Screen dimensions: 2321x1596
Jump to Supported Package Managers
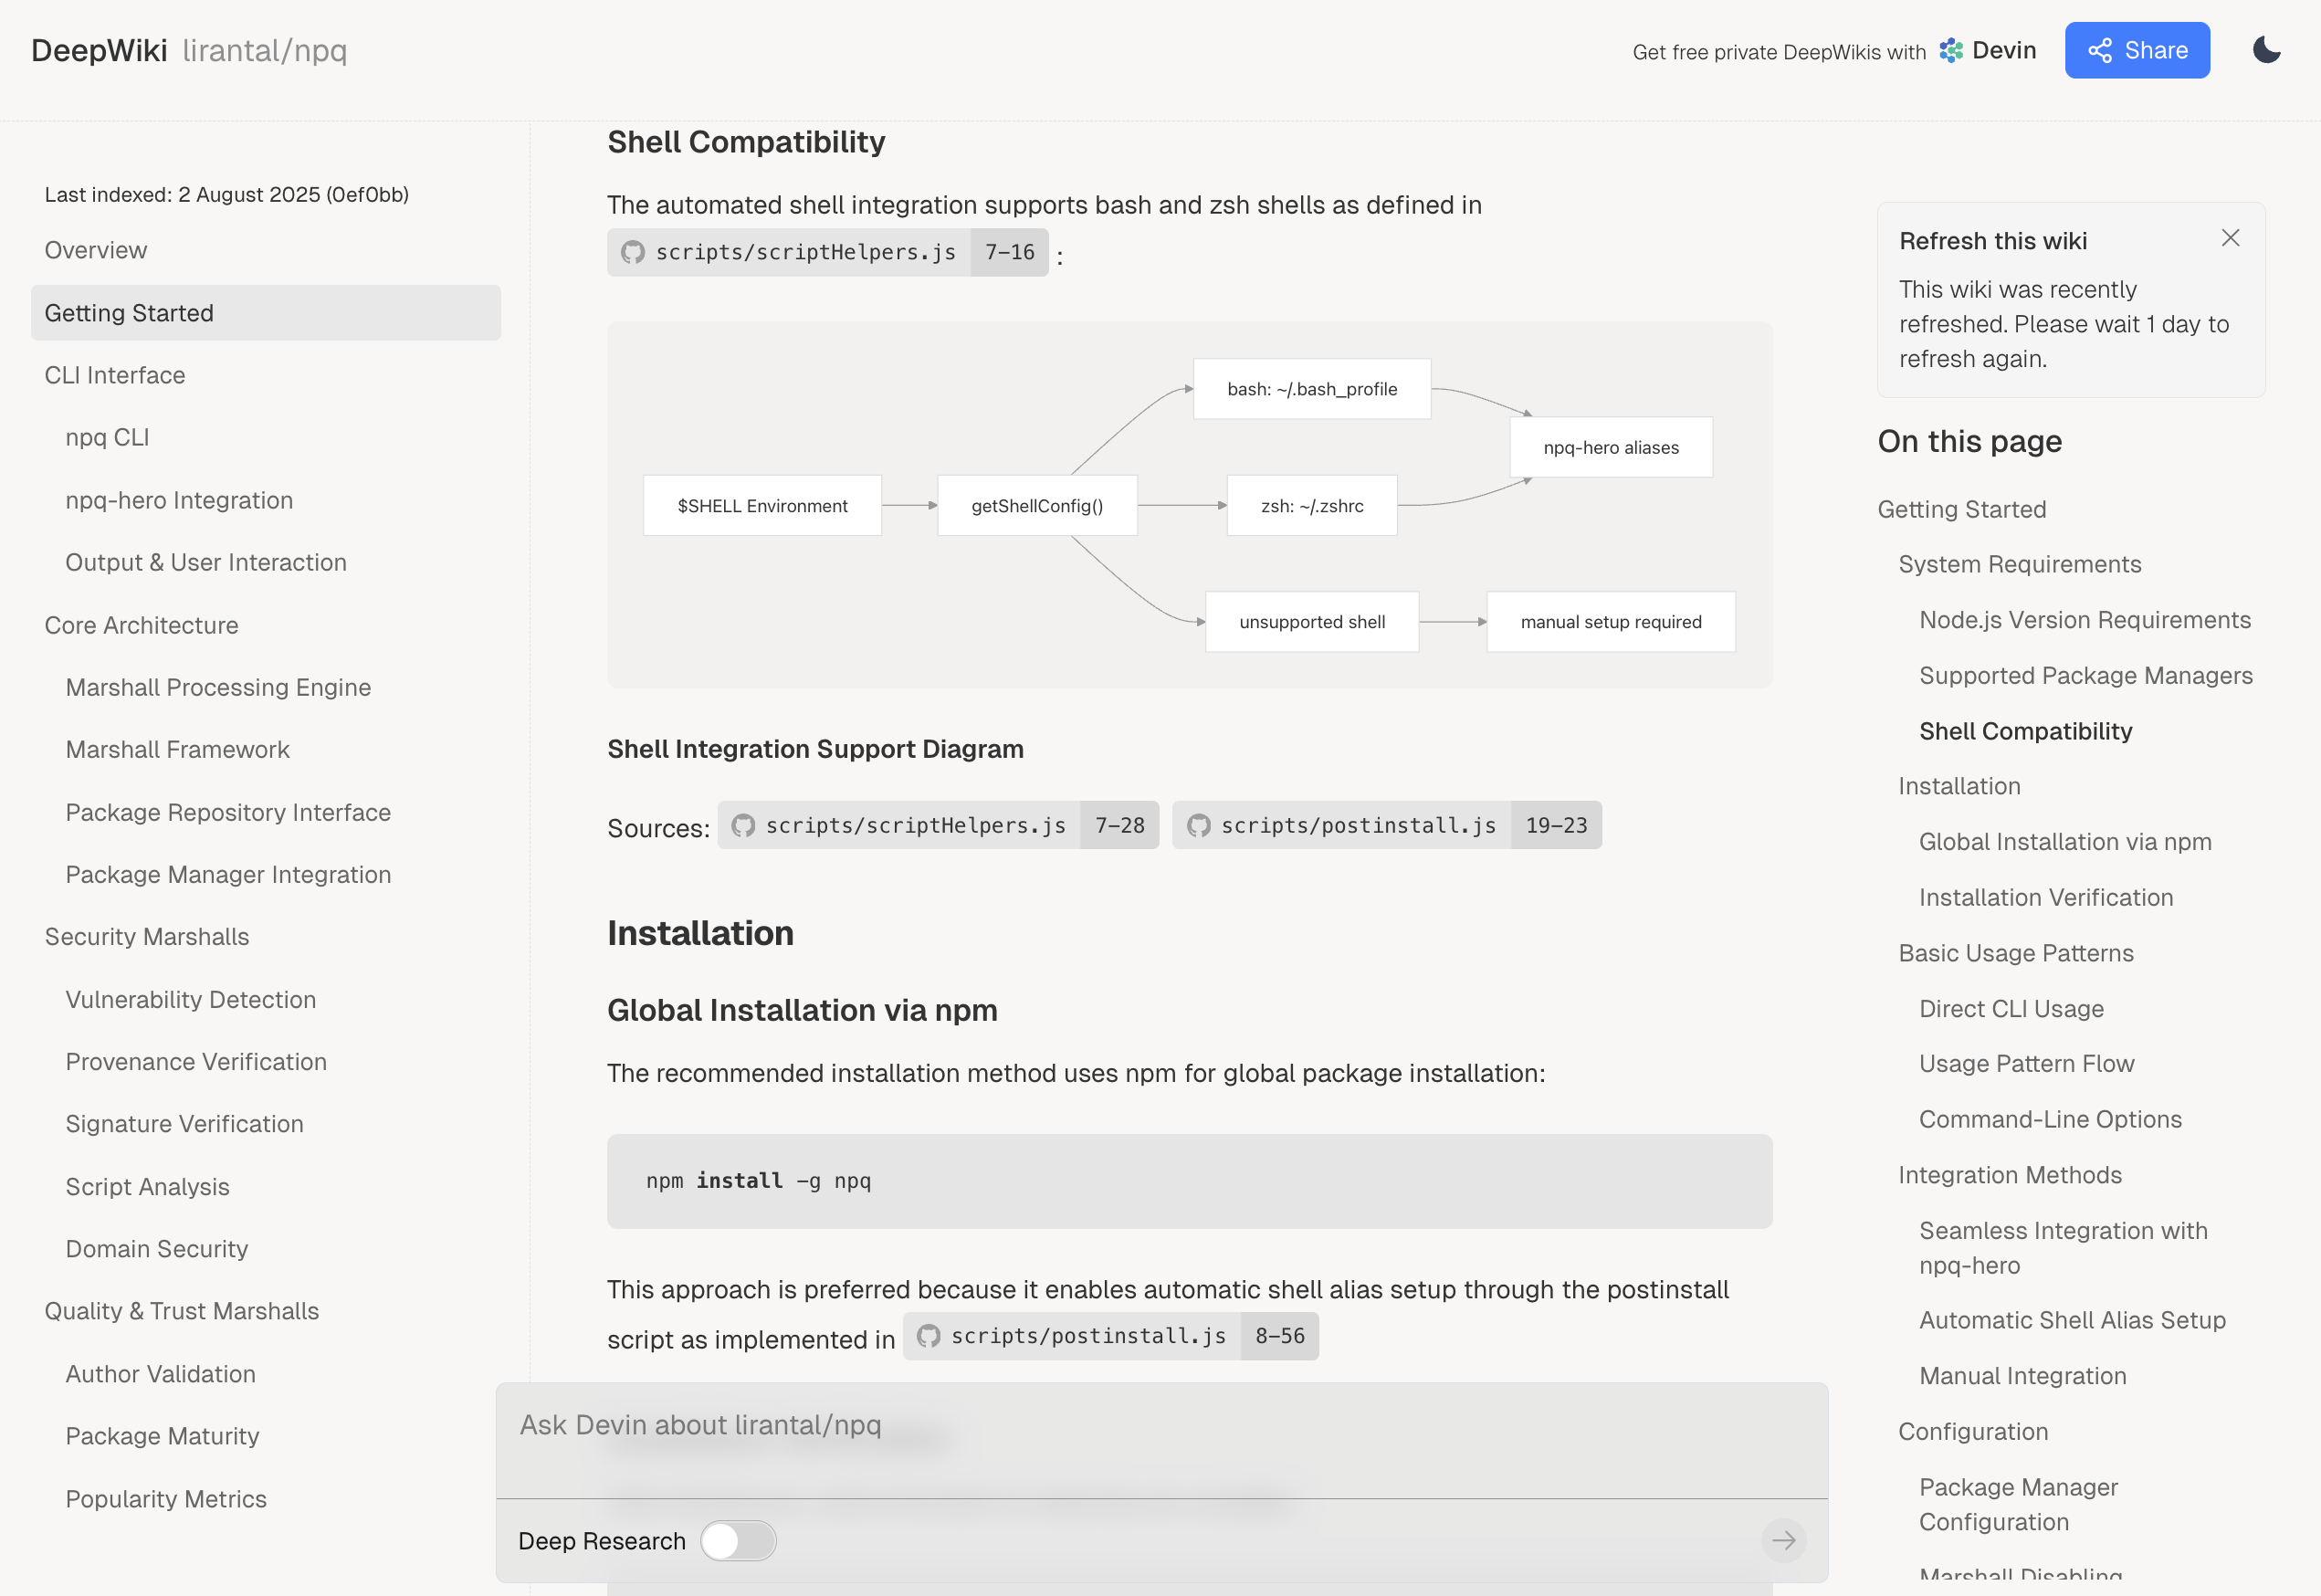tap(2085, 675)
